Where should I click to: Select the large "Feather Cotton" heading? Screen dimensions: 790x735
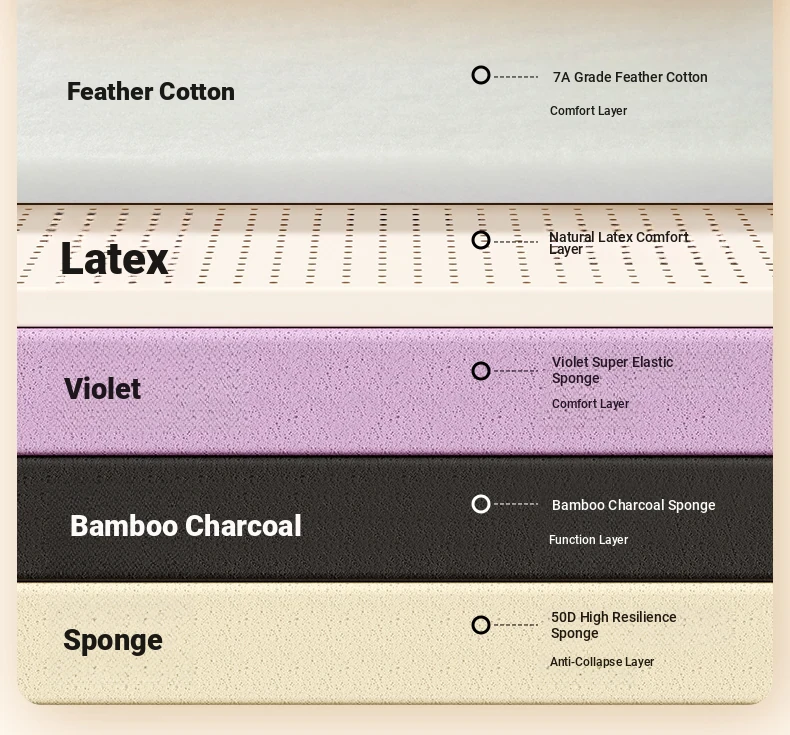pyautogui.click(x=151, y=92)
